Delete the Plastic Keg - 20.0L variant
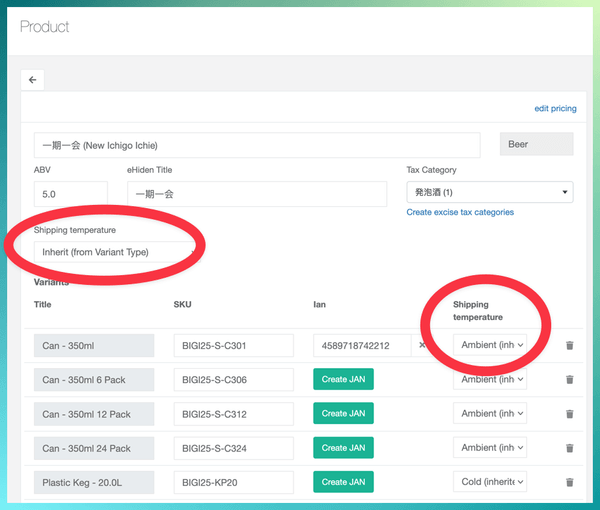600x510 pixels. tap(569, 482)
